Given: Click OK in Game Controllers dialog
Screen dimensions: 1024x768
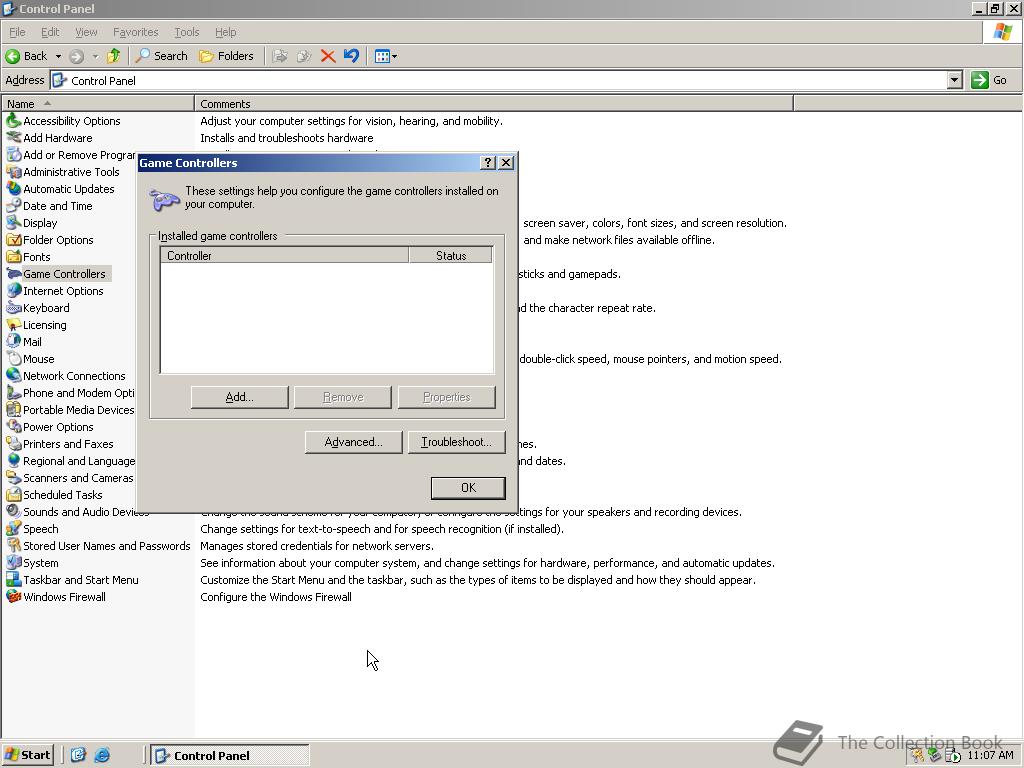Looking at the screenshot, I should point(468,488).
